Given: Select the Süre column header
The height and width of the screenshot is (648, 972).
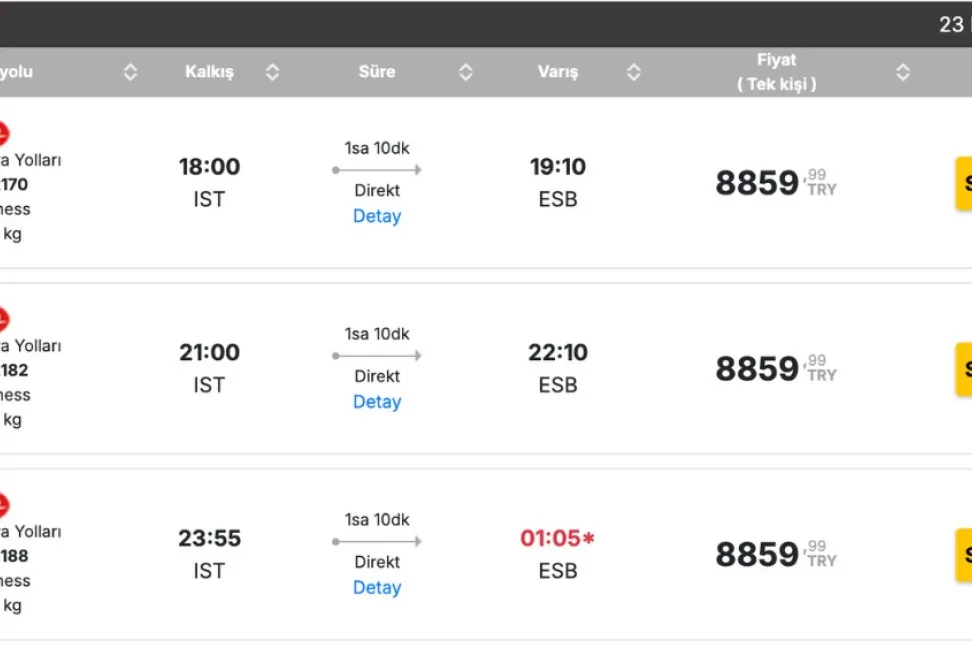Looking at the screenshot, I should point(377,72).
